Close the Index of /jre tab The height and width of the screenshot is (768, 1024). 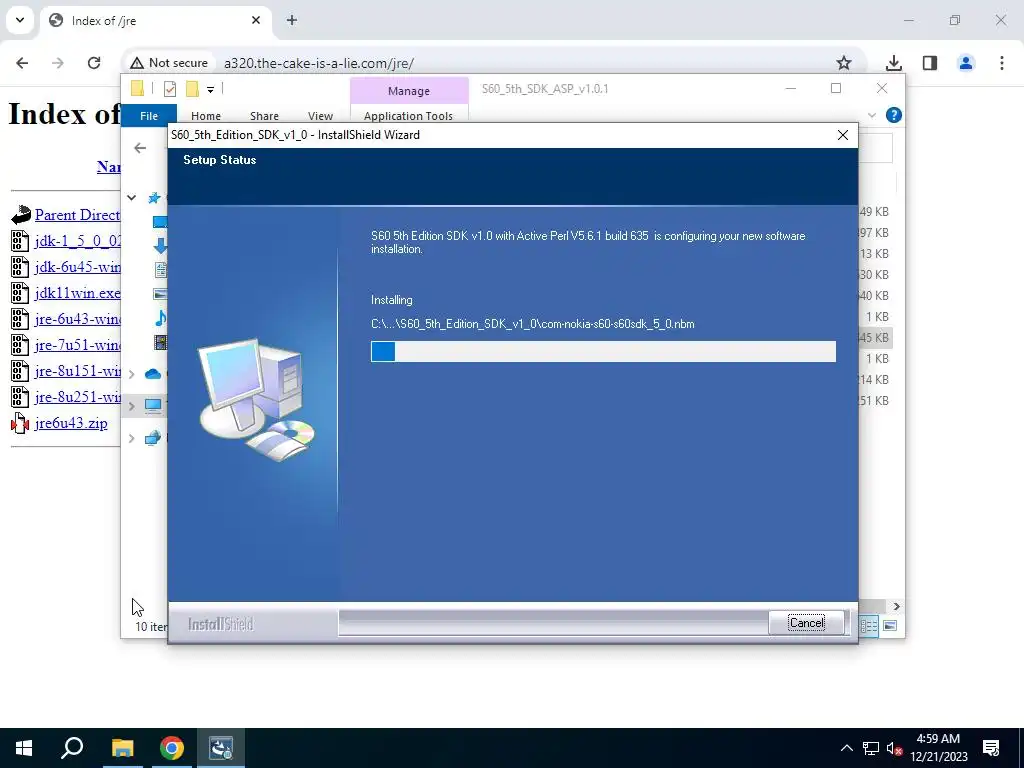pyautogui.click(x=256, y=20)
